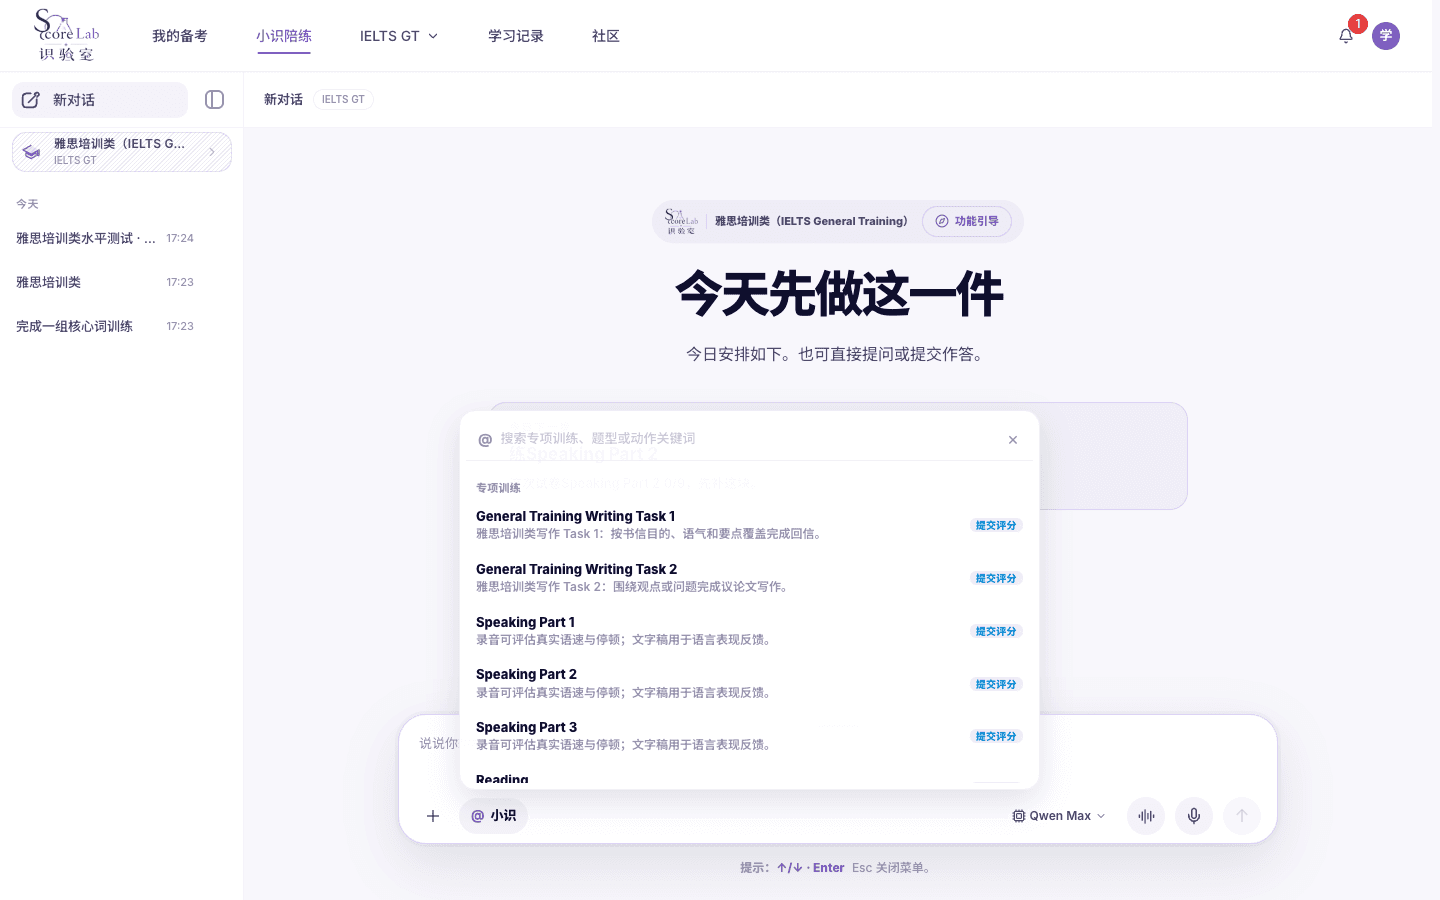Viewport: 1440px width, 900px height.
Task: Click the ScoreLab logo in header
Action: (x=67, y=35)
